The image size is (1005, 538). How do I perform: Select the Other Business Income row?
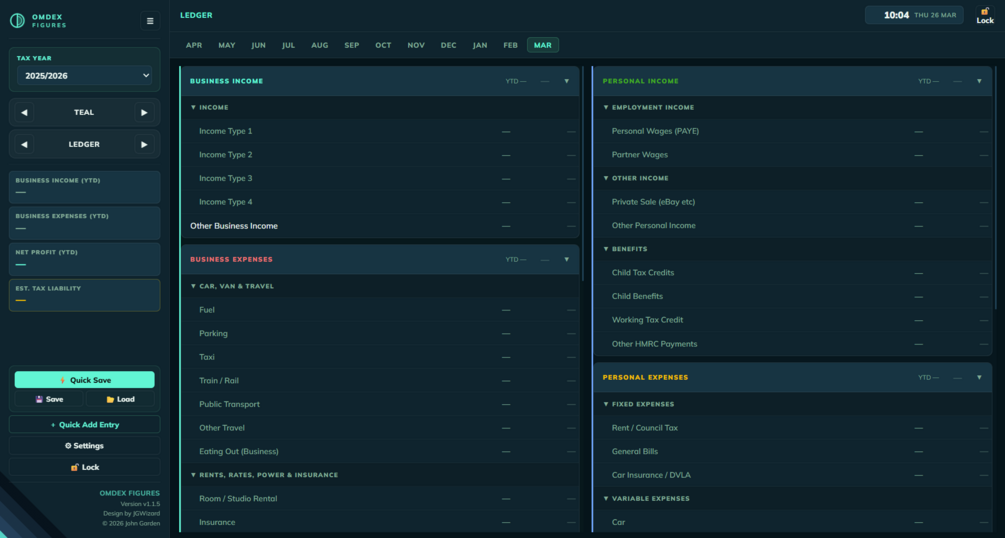tap(380, 226)
